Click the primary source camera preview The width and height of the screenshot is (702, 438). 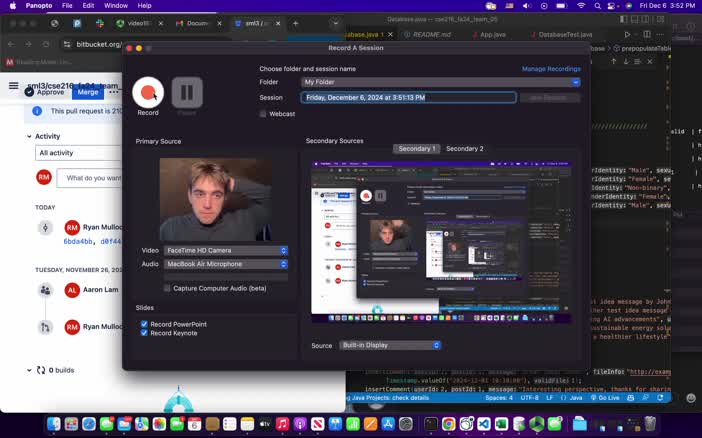tap(214, 199)
